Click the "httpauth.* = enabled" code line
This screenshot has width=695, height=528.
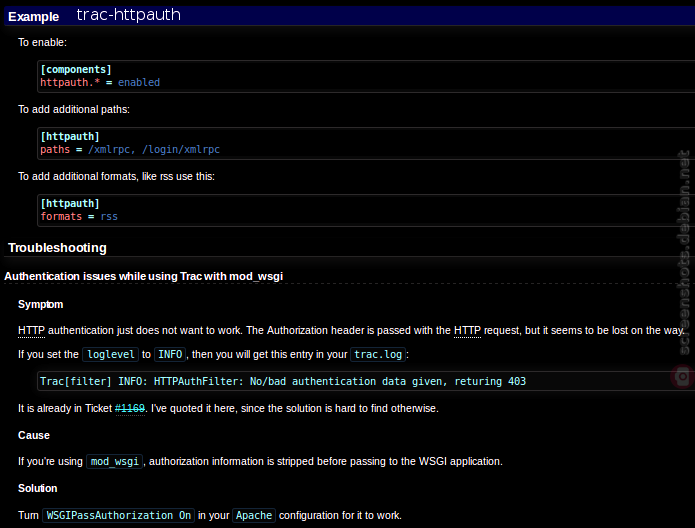coord(100,82)
